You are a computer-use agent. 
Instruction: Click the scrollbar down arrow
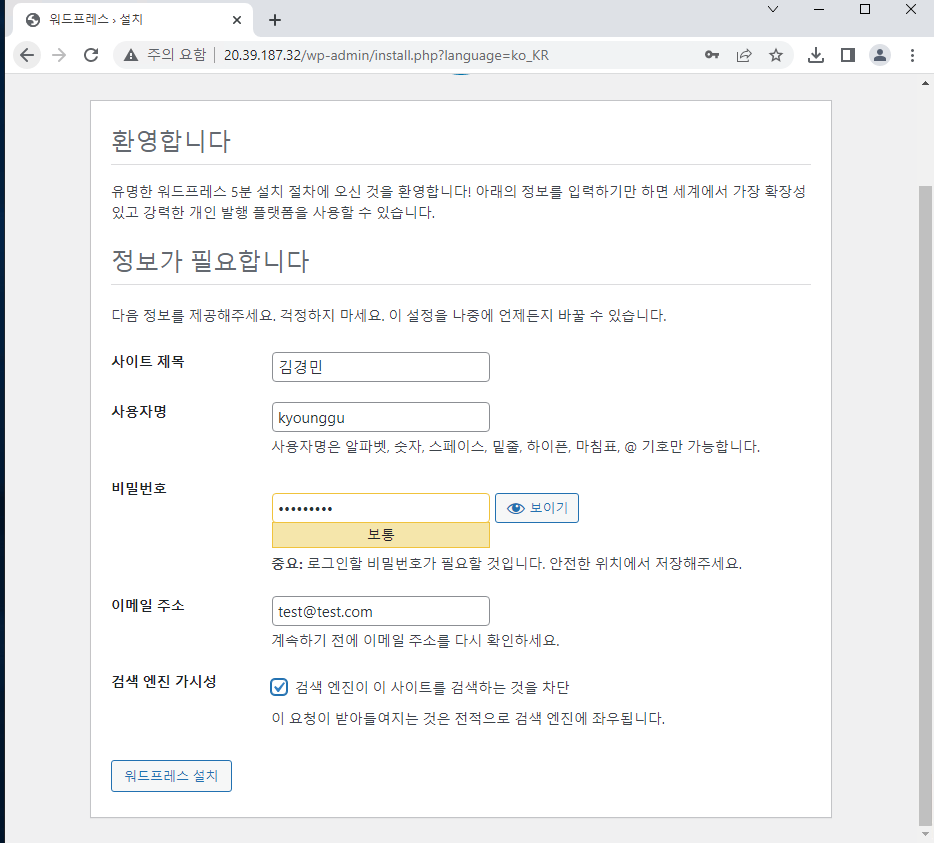click(925, 834)
